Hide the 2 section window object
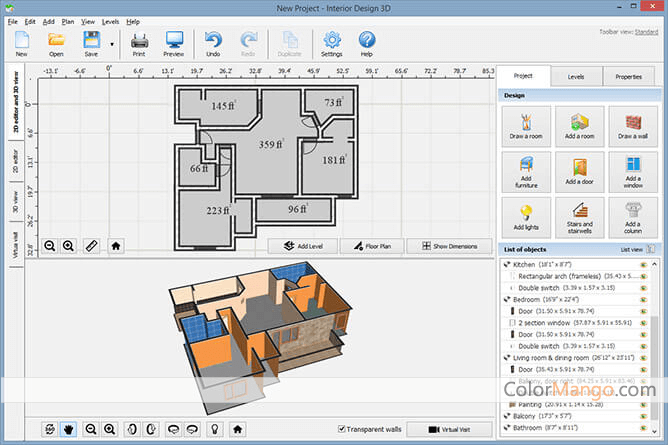The height and width of the screenshot is (445, 668). coord(643,323)
